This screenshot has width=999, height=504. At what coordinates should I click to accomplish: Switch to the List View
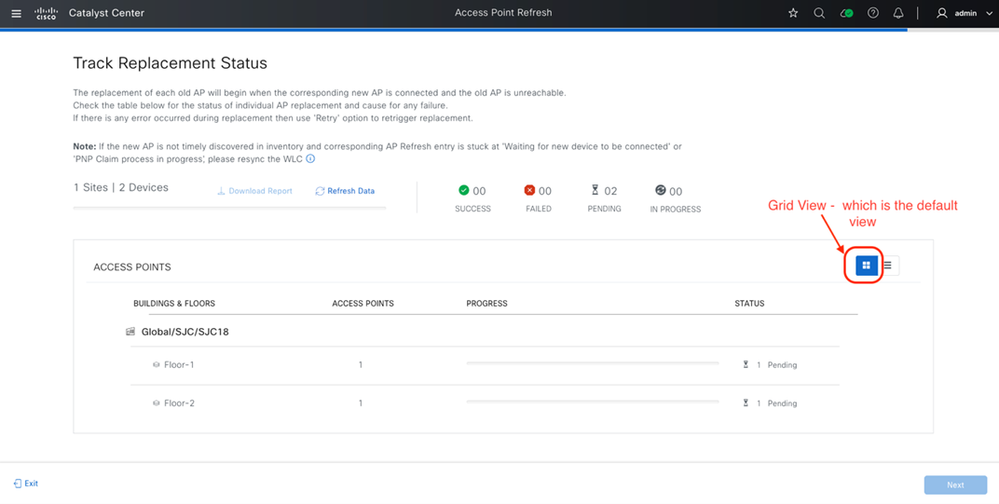point(888,265)
